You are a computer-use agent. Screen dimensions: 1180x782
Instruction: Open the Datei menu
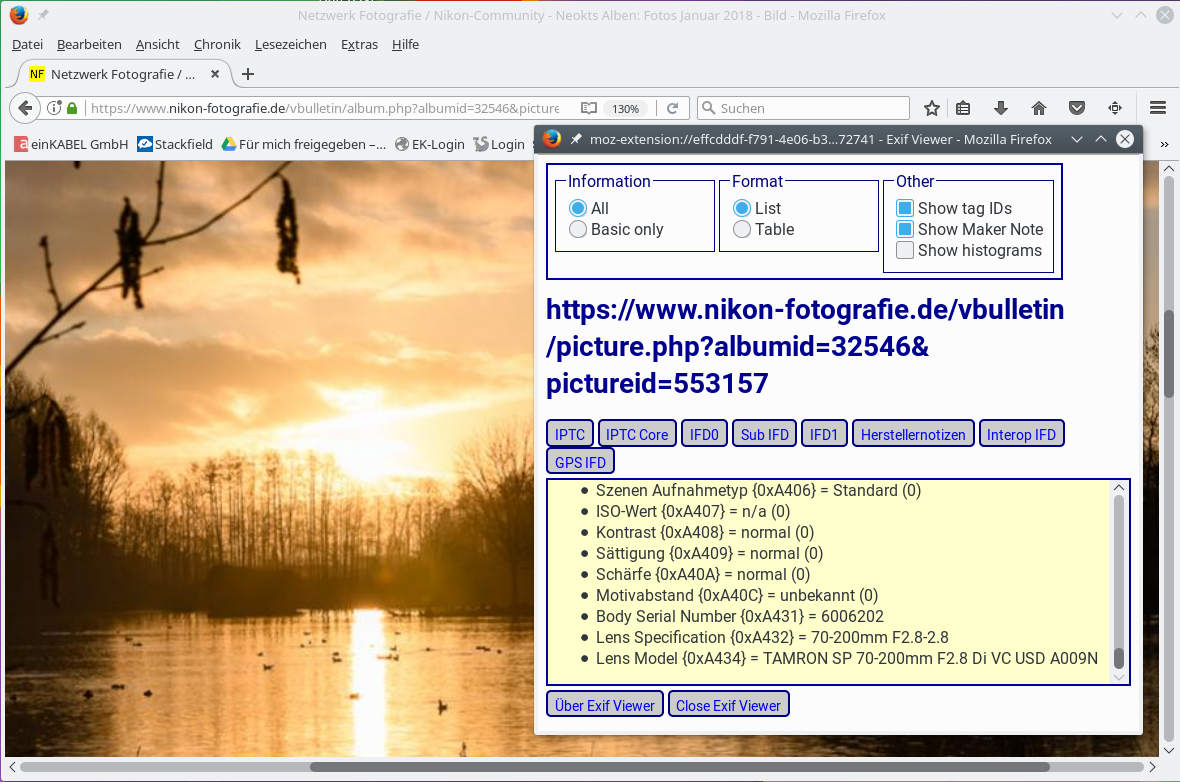point(27,44)
